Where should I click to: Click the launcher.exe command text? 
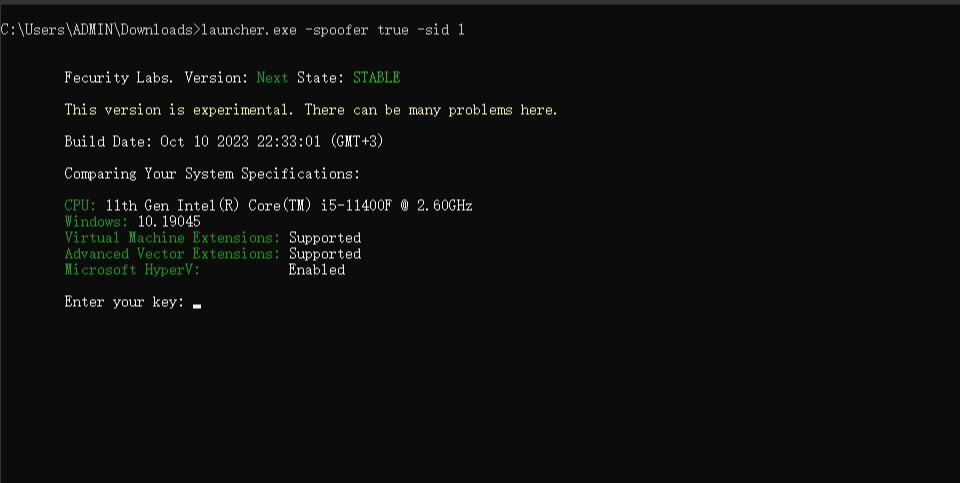[333, 30]
